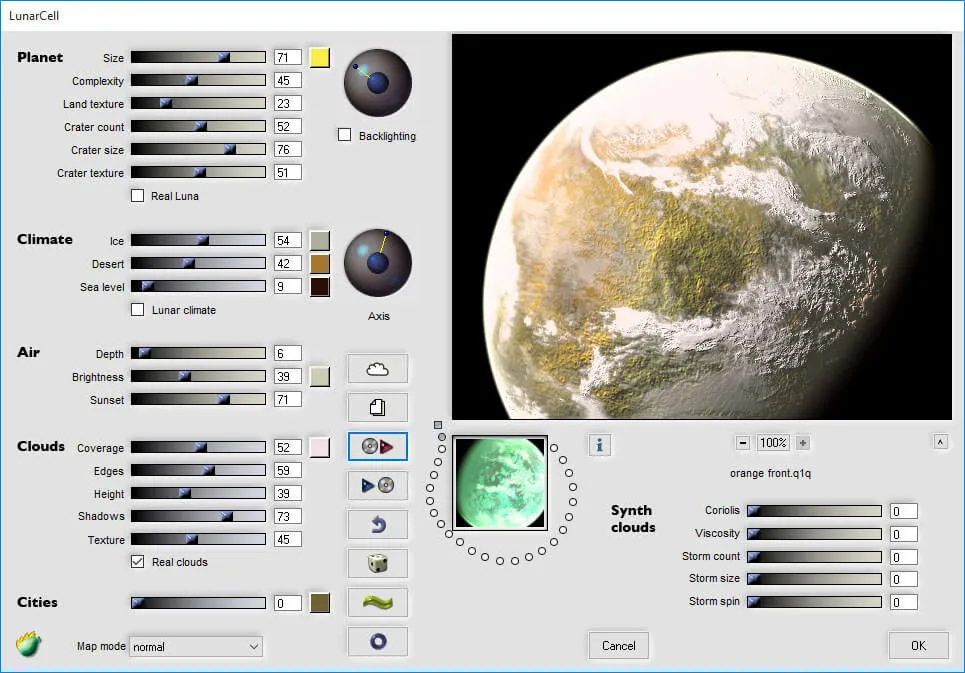Viewport: 965px width, 673px height.
Task: Check the Lunar climate option
Action: 137,310
